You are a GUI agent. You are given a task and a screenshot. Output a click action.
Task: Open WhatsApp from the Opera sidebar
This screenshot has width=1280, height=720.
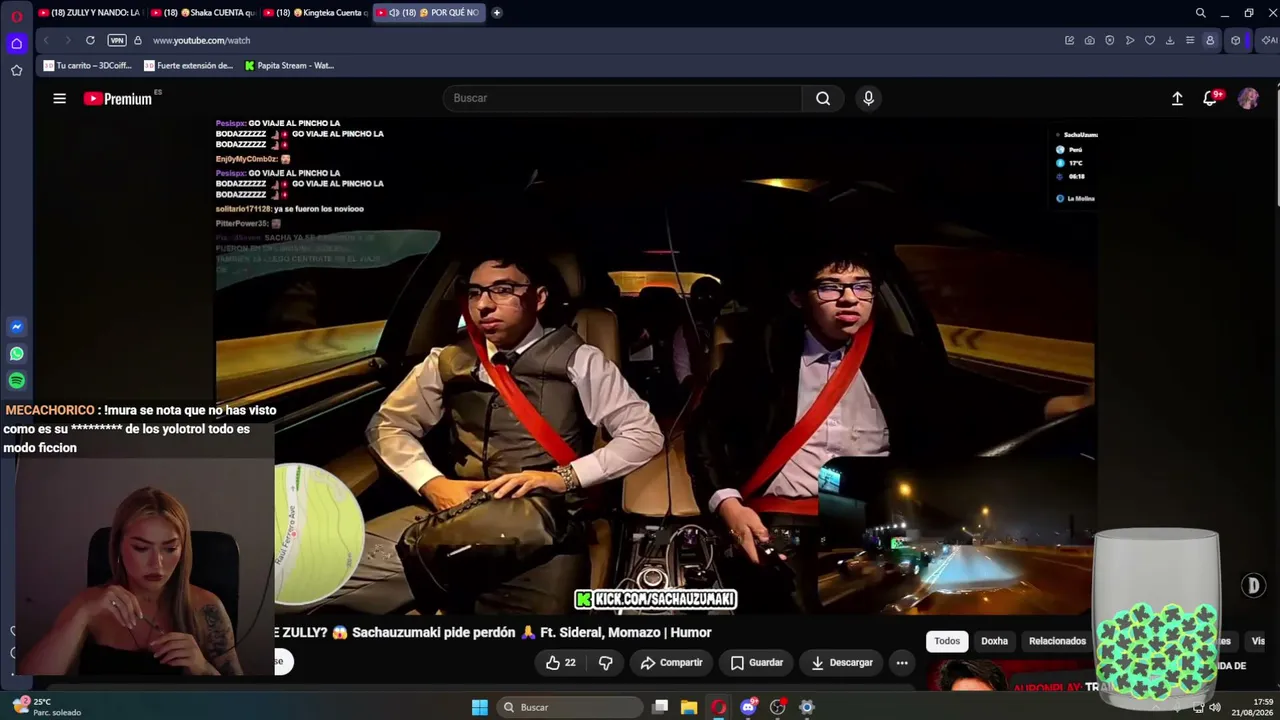coord(16,354)
